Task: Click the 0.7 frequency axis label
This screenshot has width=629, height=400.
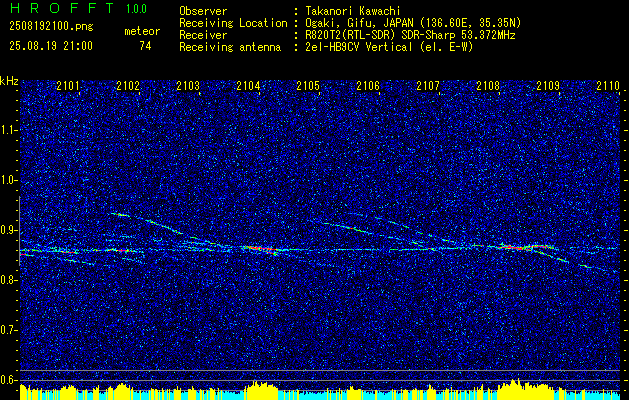Action: (8, 330)
